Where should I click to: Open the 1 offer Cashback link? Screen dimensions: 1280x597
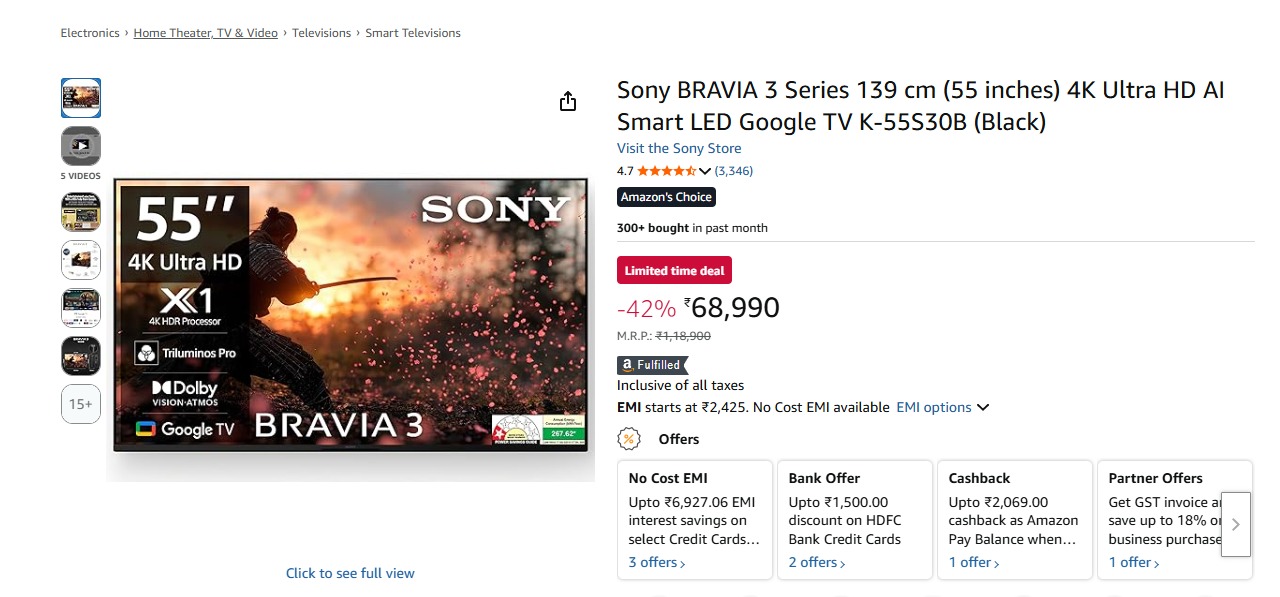point(973,562)
